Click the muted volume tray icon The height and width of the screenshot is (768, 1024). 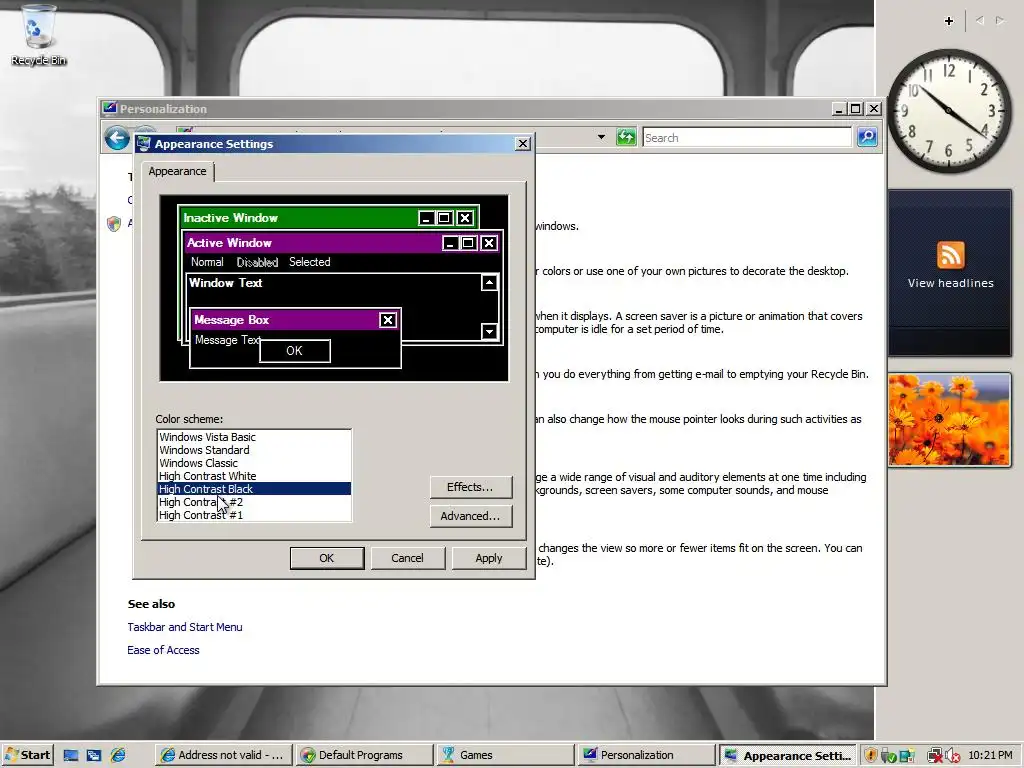click(953, 756)
